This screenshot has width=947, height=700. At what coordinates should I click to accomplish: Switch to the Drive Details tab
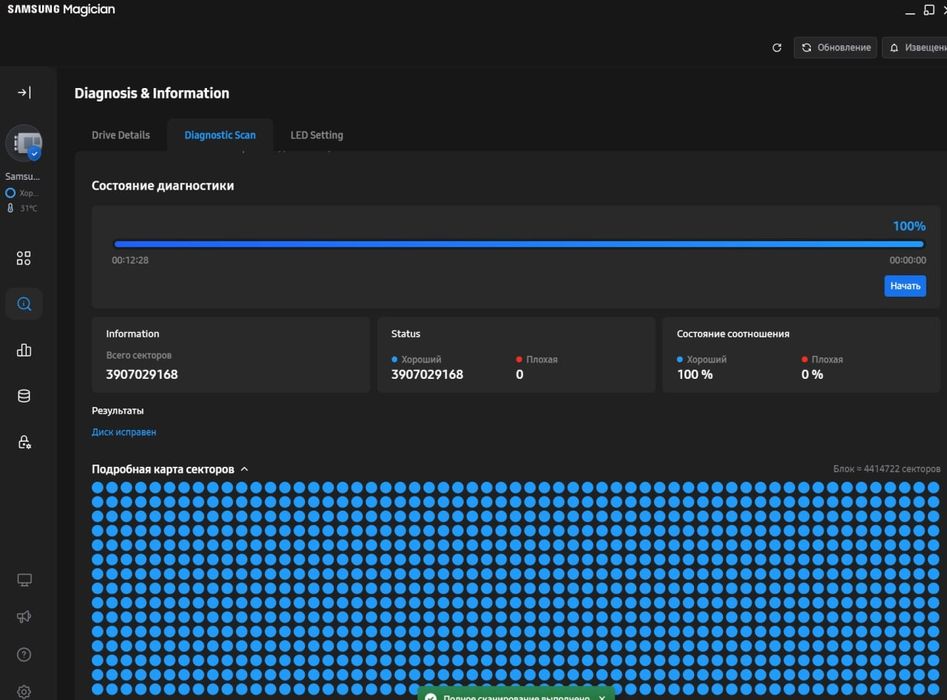tap(121, 135)
